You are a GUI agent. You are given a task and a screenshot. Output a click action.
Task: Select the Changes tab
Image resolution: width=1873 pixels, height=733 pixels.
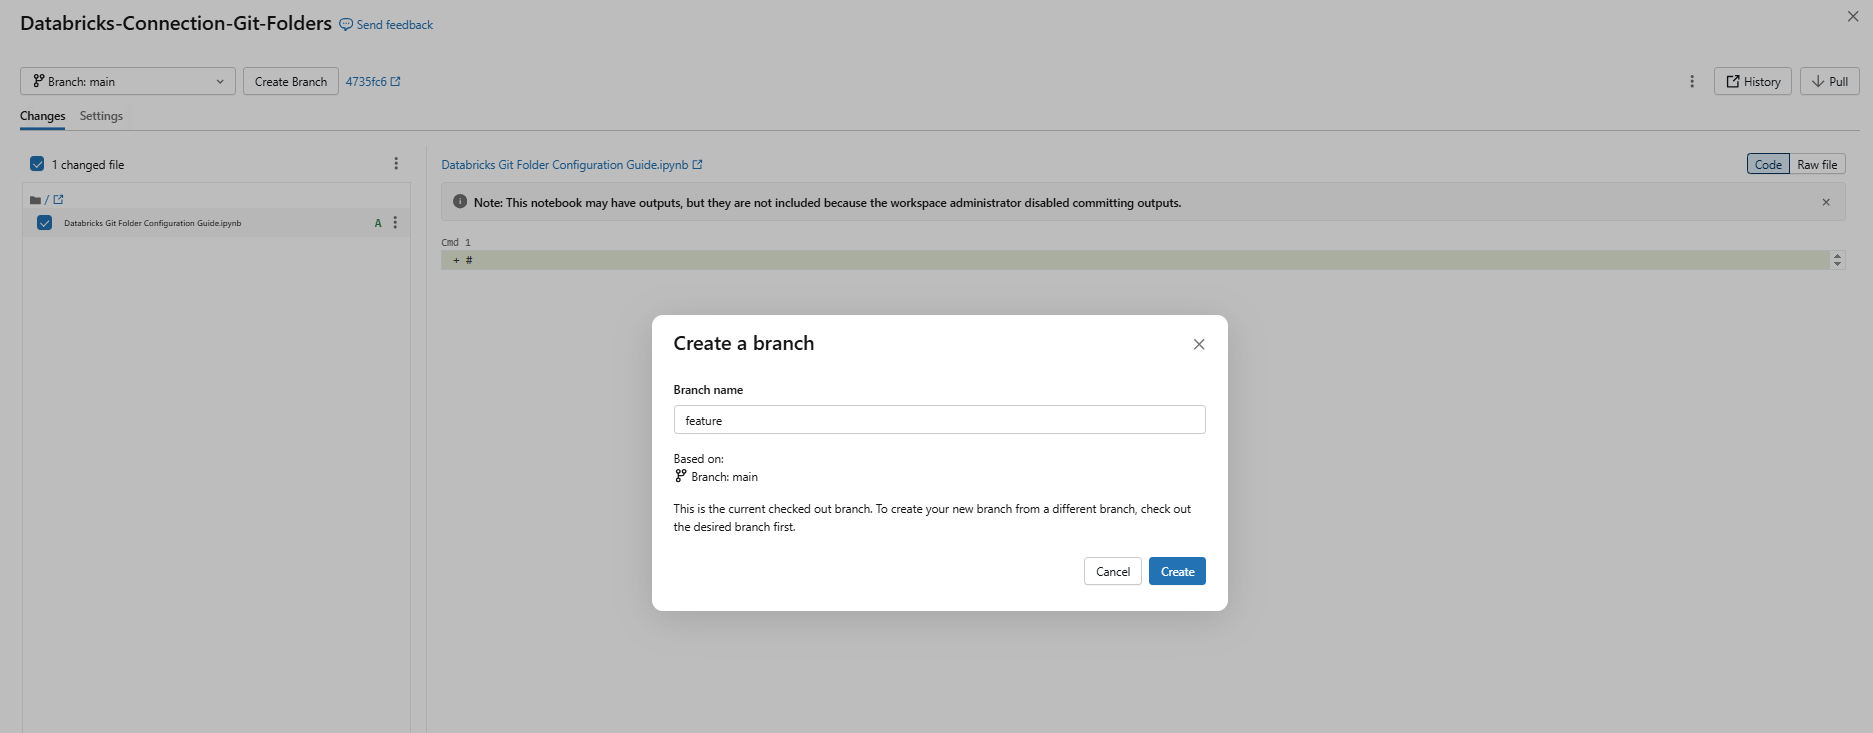(x=43, y=116)
